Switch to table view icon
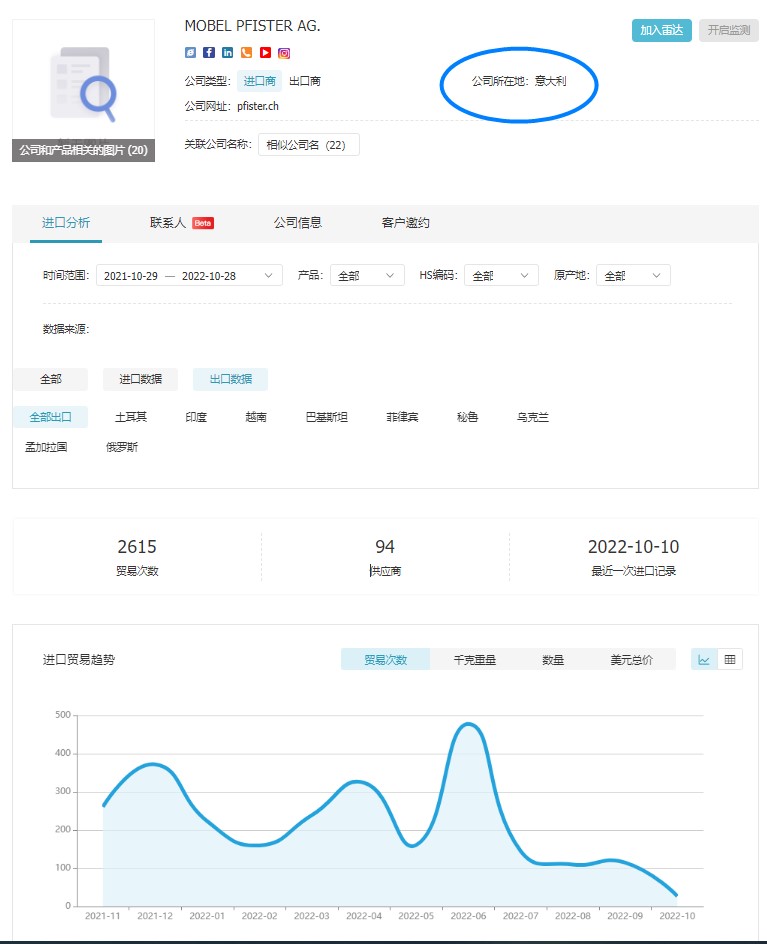The height and width of the screenshot is (944, 767). (730, 660)
